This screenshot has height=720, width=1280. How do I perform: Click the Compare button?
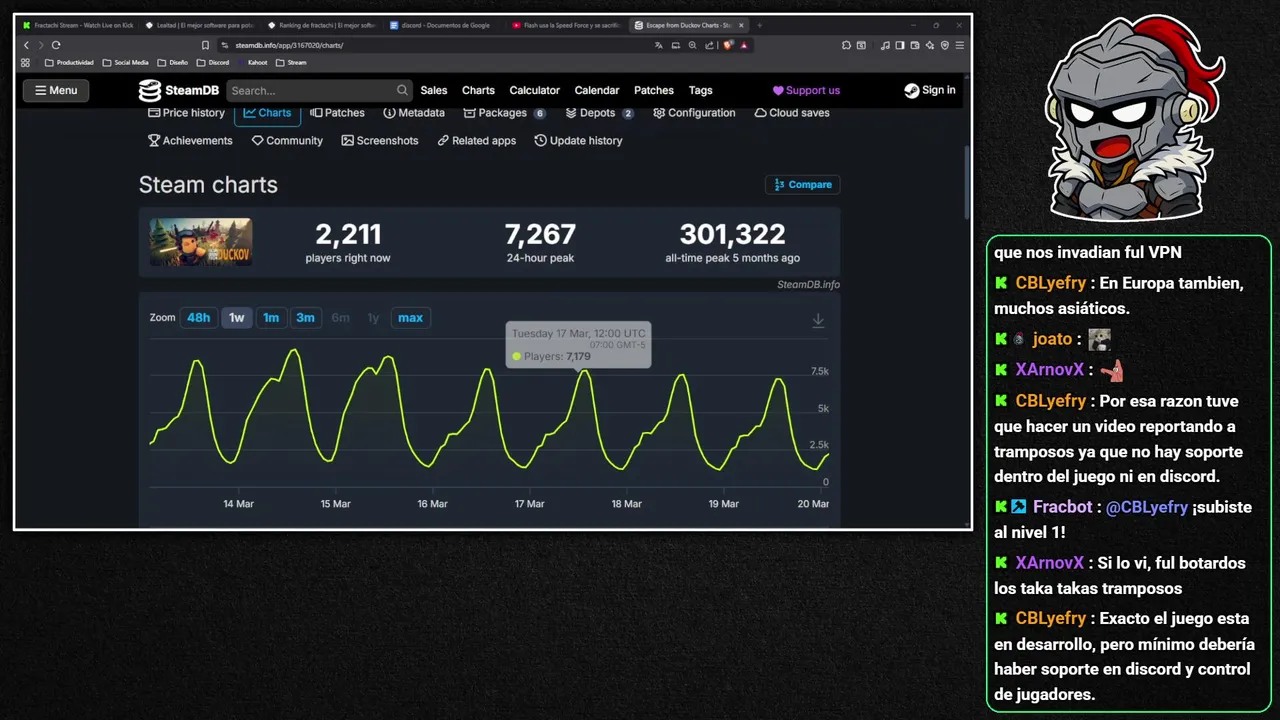point(802,185)
